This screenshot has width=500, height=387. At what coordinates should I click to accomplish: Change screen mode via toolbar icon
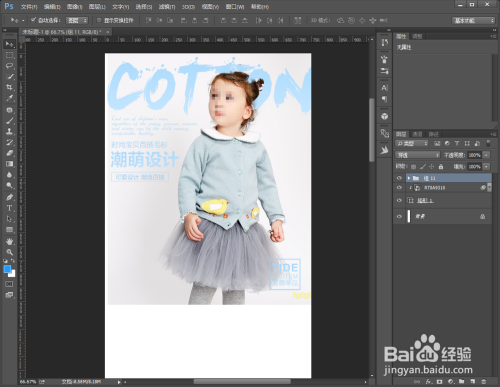pos(9,295)
